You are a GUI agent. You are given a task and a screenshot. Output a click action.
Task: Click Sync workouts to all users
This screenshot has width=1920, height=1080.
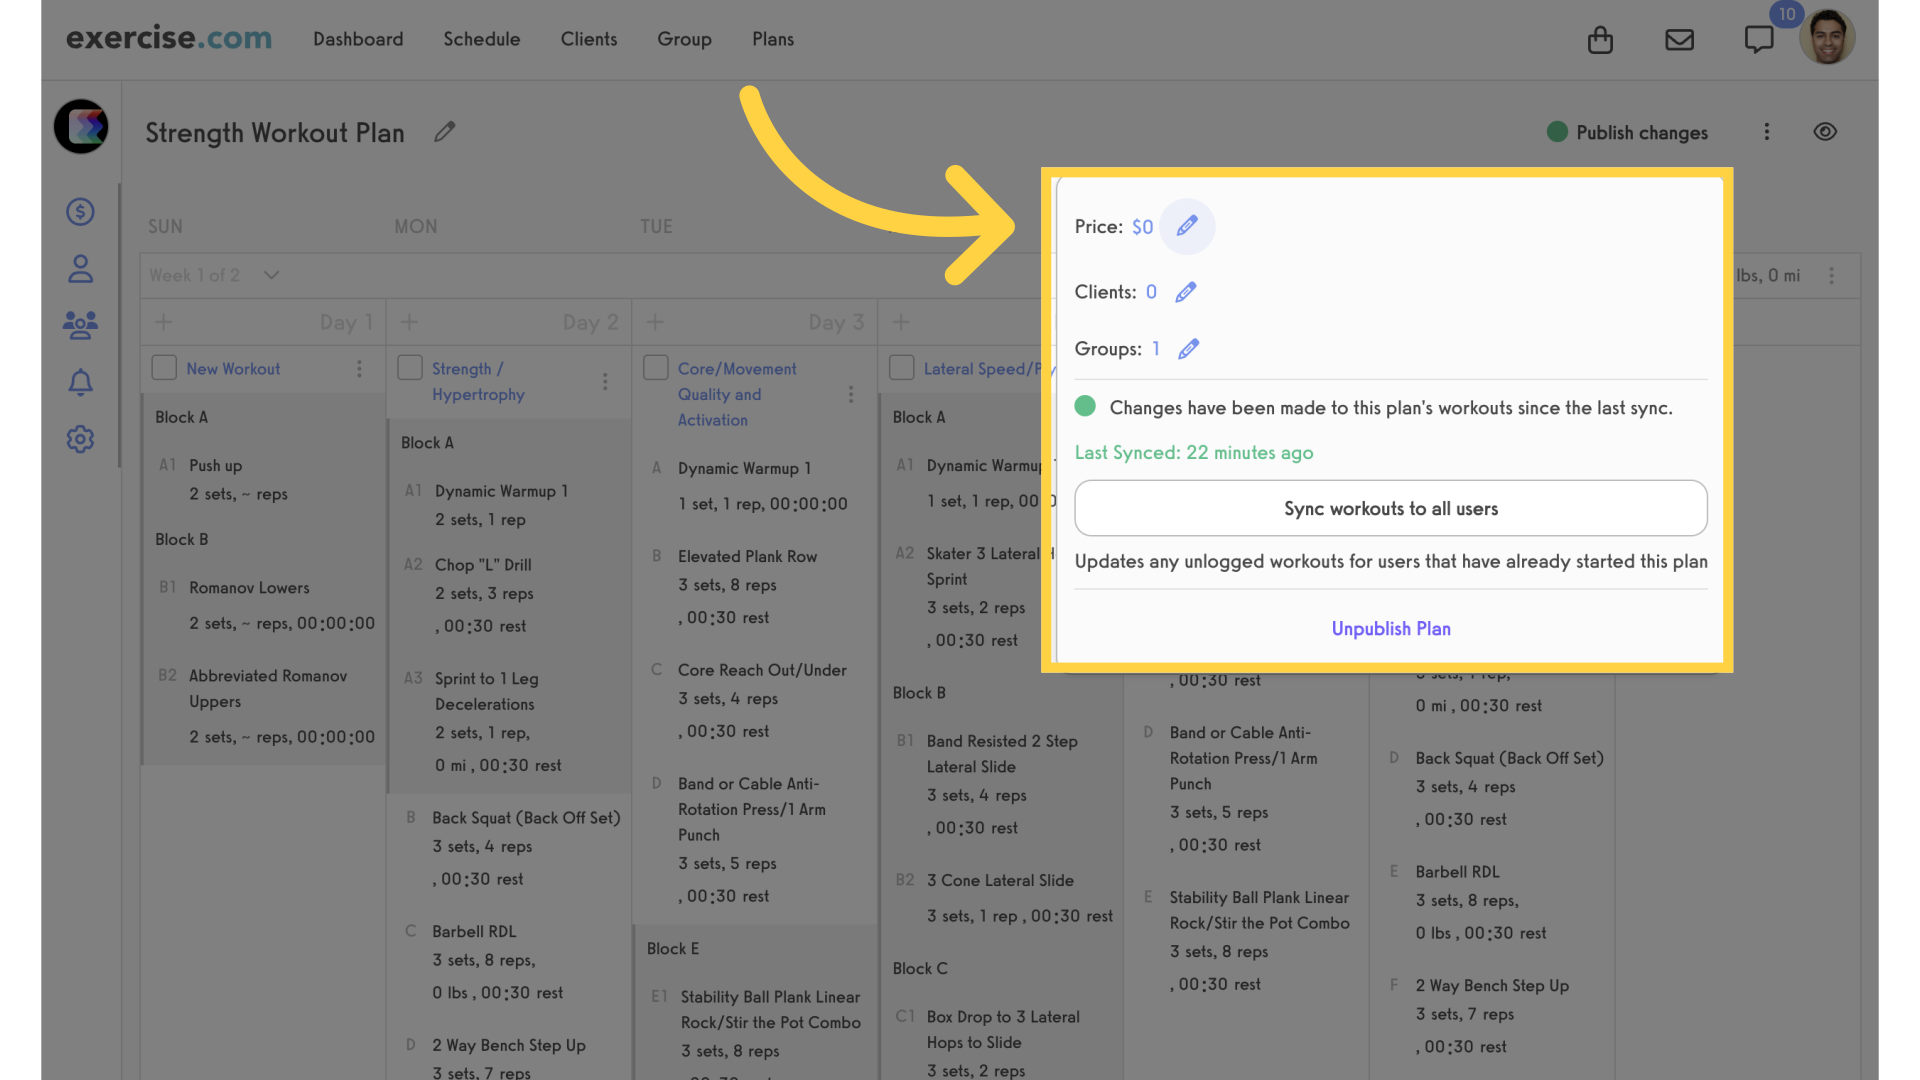(x=1390, y=508)
